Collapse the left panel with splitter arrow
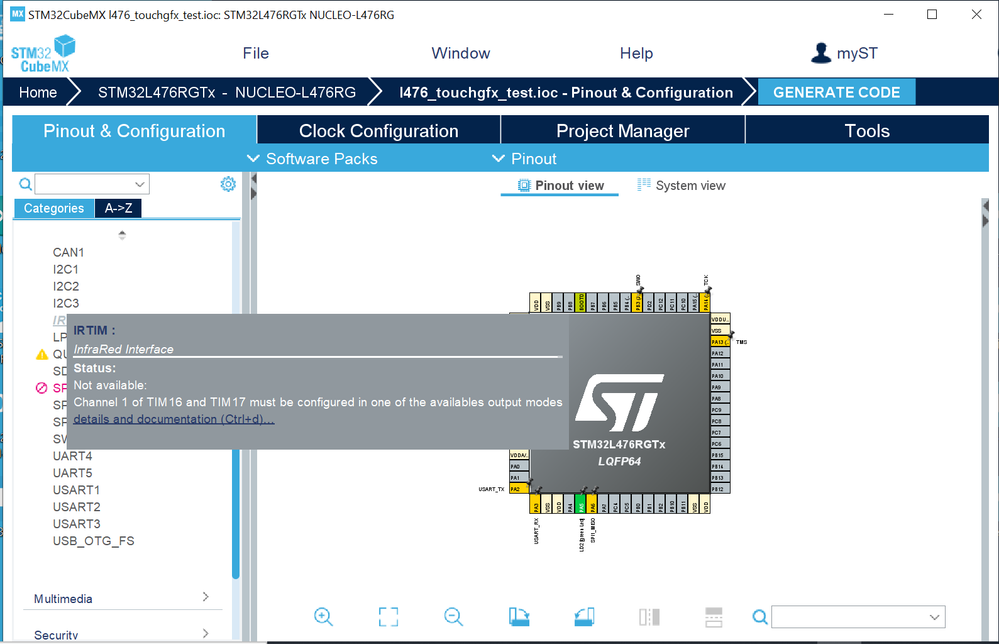 [253, 179]
